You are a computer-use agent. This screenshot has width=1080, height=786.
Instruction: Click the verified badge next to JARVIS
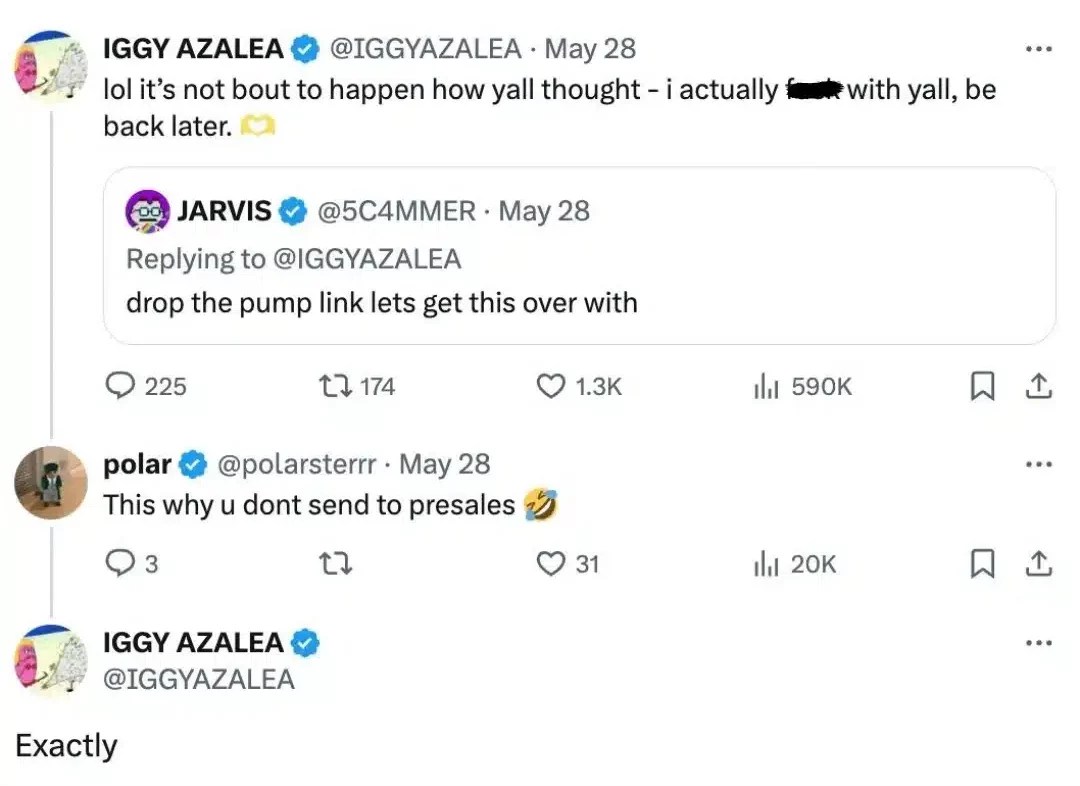click(290, 210)
